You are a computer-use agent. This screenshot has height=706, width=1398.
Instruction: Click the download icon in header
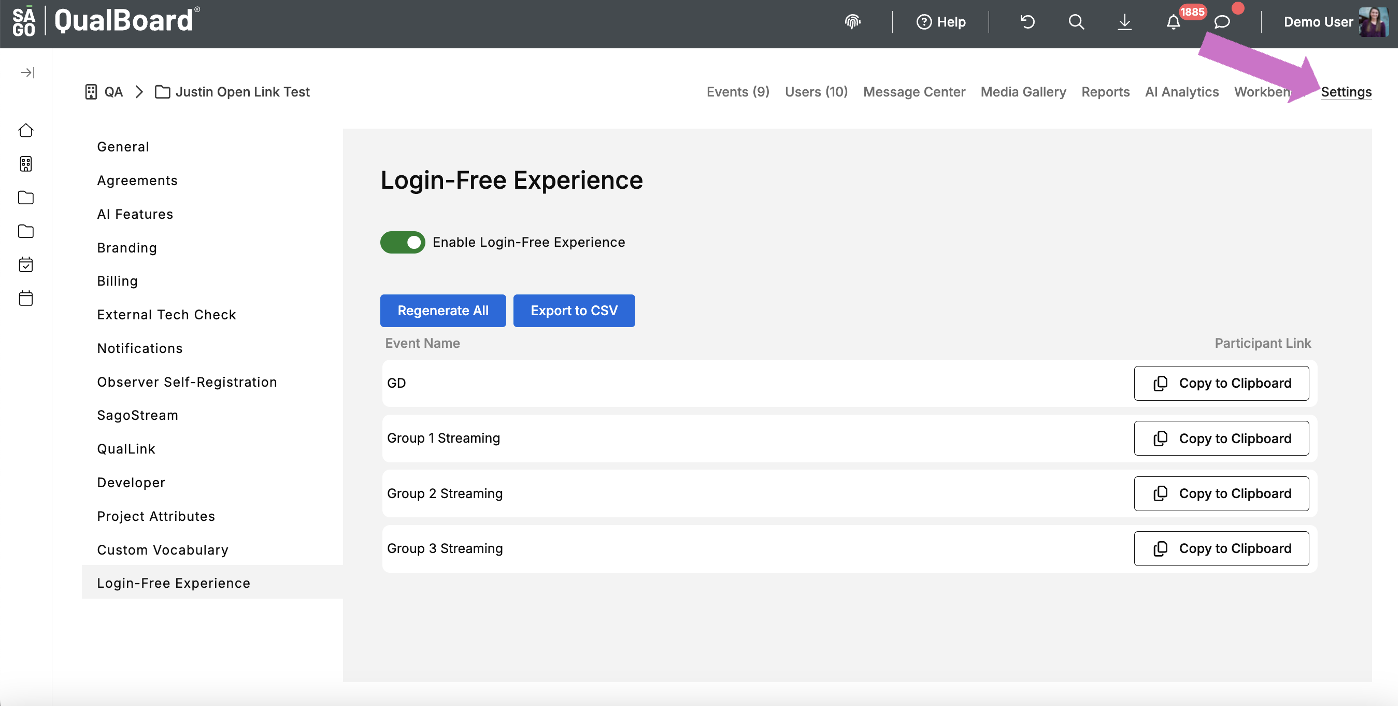tap(1125, 22)
